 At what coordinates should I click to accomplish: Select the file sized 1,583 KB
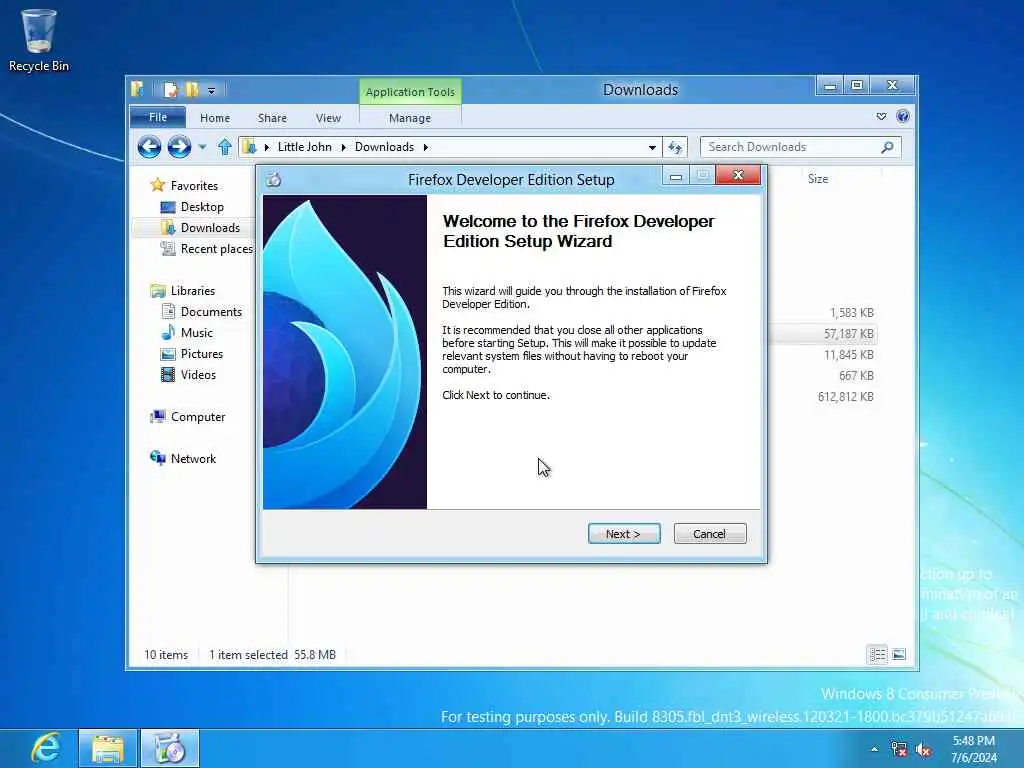pyautogui.click(x=852, y=313)
